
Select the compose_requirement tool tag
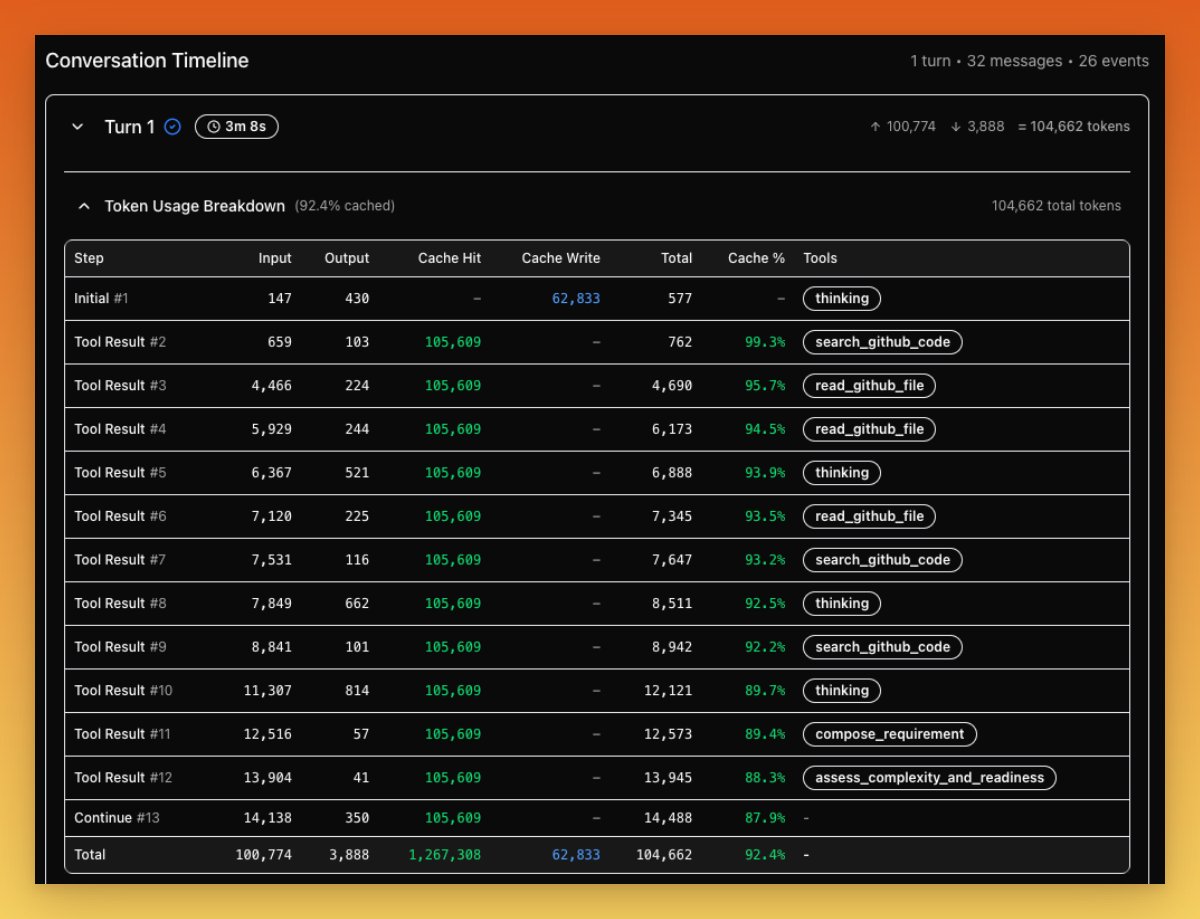[889, 734]
